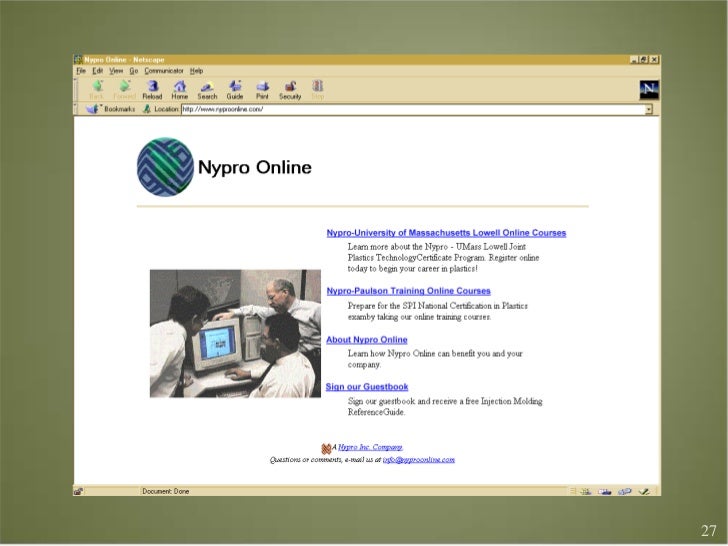The height and width of the screenshot is (546, 728).
Task: Click the photo of people at computer
Action: pyautogui.click(x=235, y=334)
